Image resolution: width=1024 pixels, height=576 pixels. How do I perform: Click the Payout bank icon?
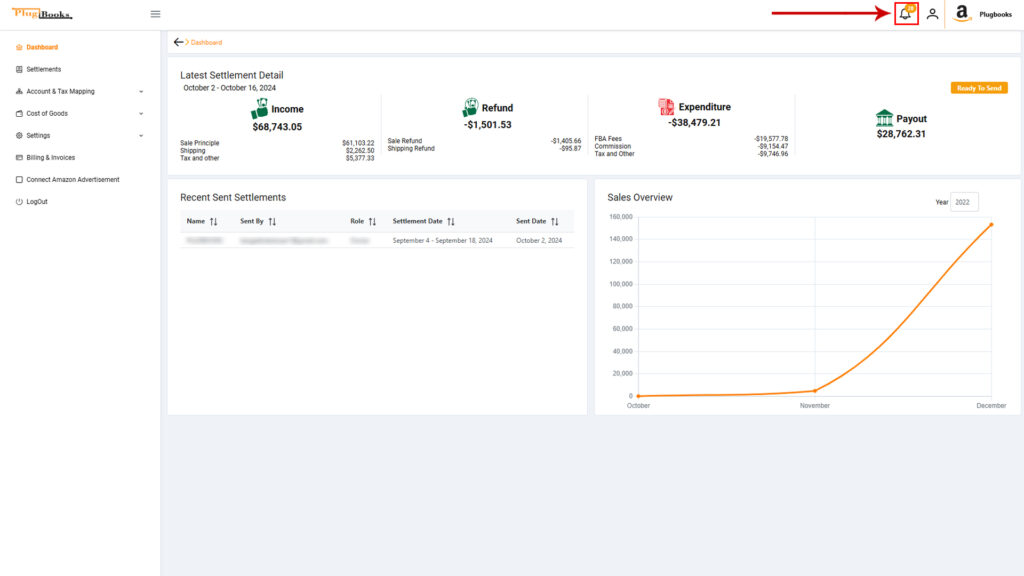[x=884, y=118]
